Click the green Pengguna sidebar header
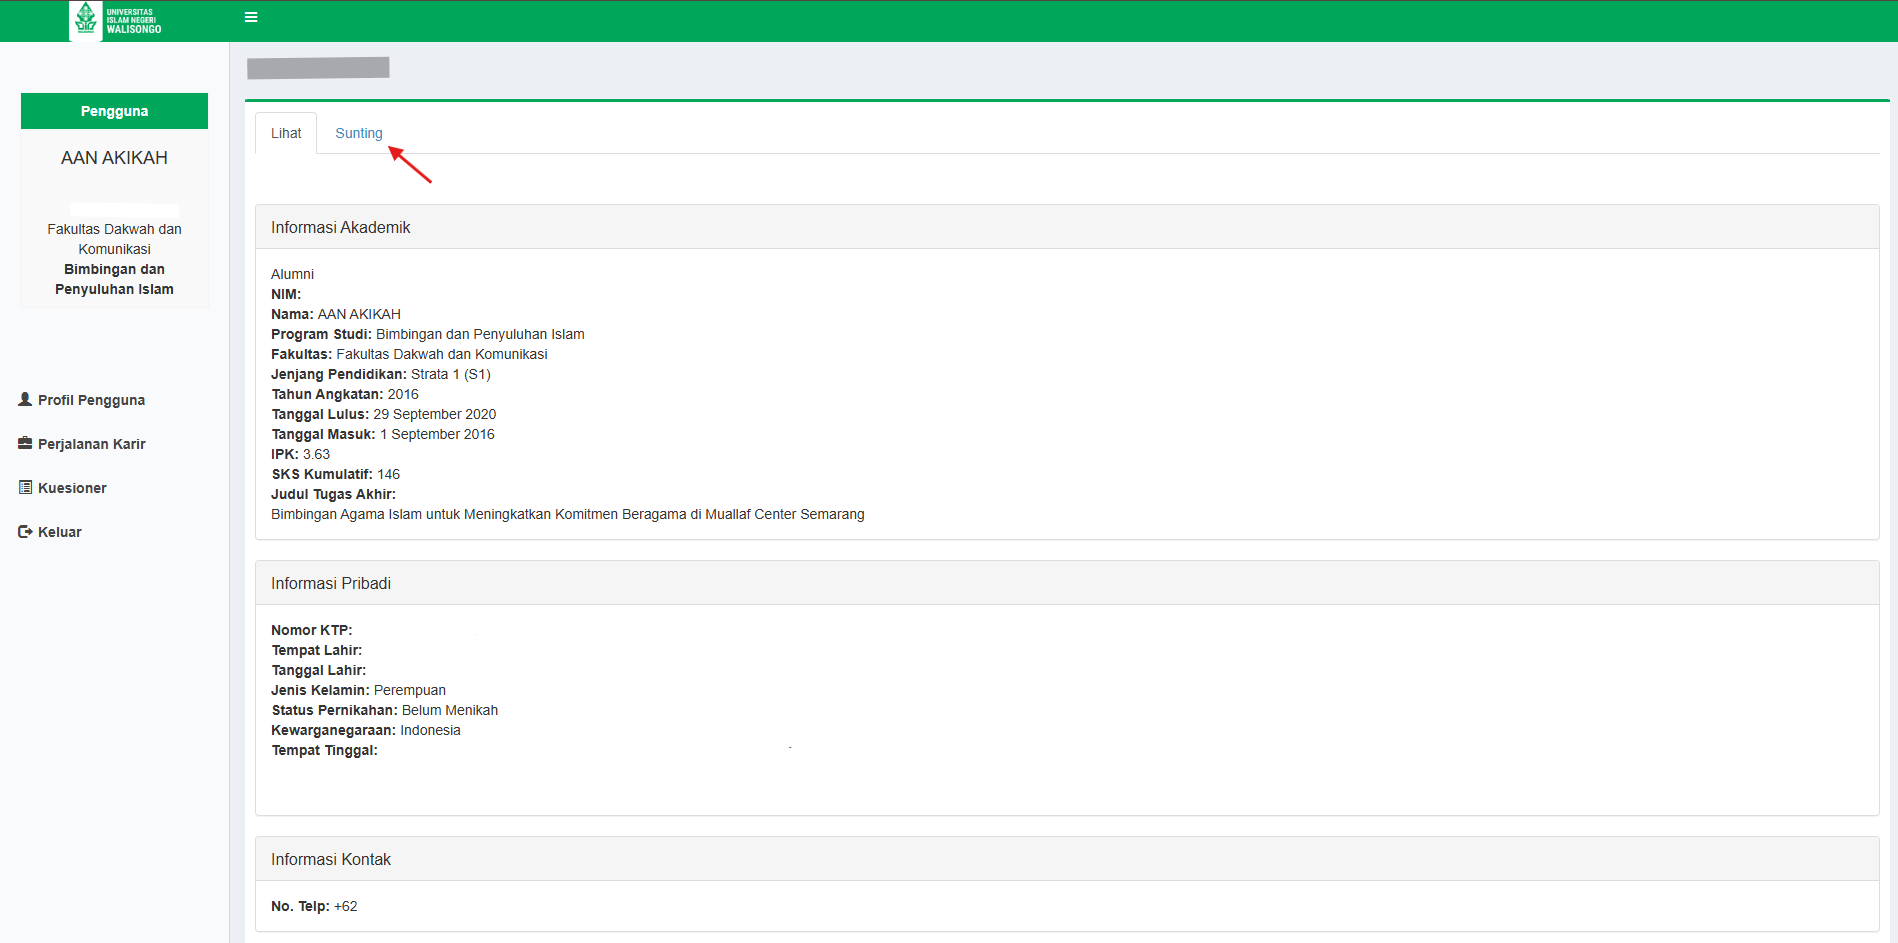The image size is (1898, 943). (x=114, y=111)
